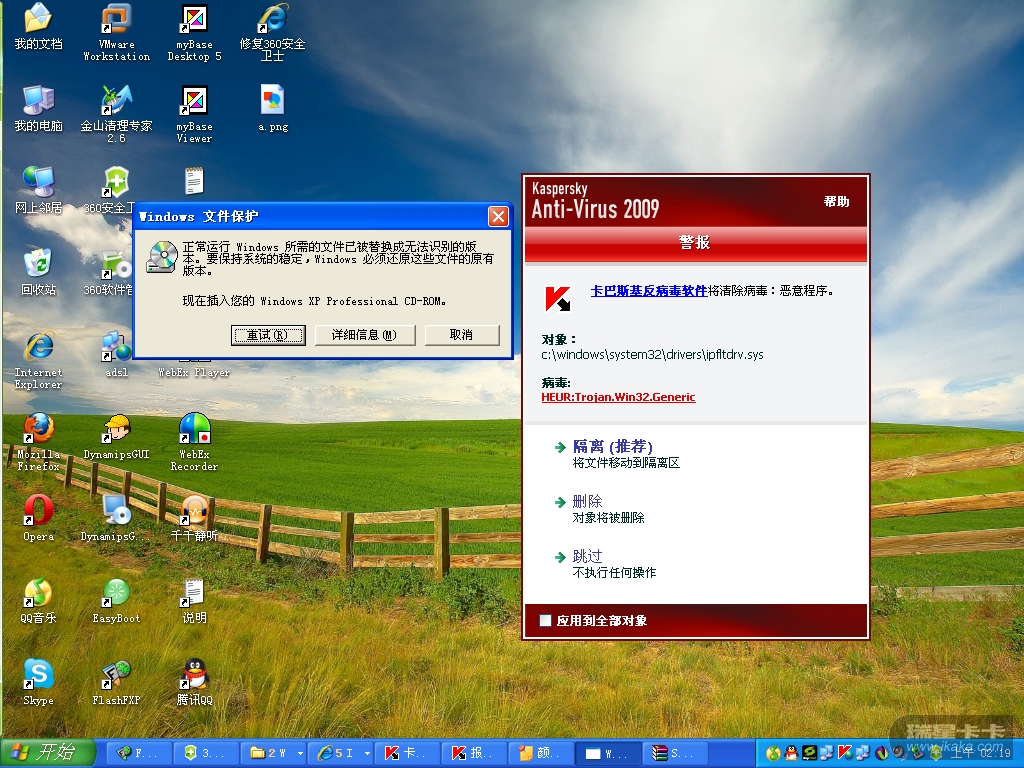Expand the 5 I Internet Explorer group arrow
Screen dimensions: 1024x768
tap(368, 754)
